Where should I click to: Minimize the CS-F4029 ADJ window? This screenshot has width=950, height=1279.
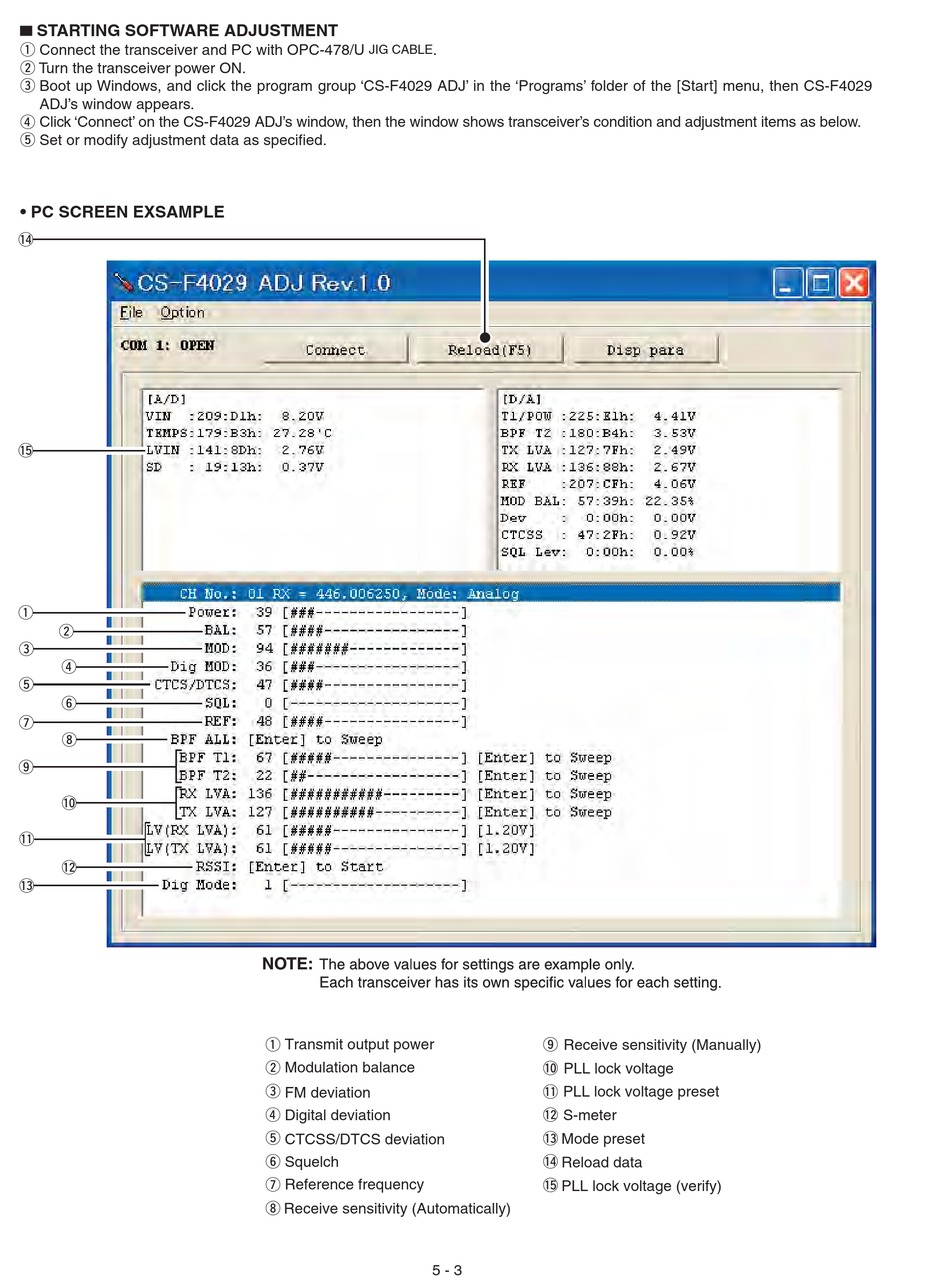(788, 283)
